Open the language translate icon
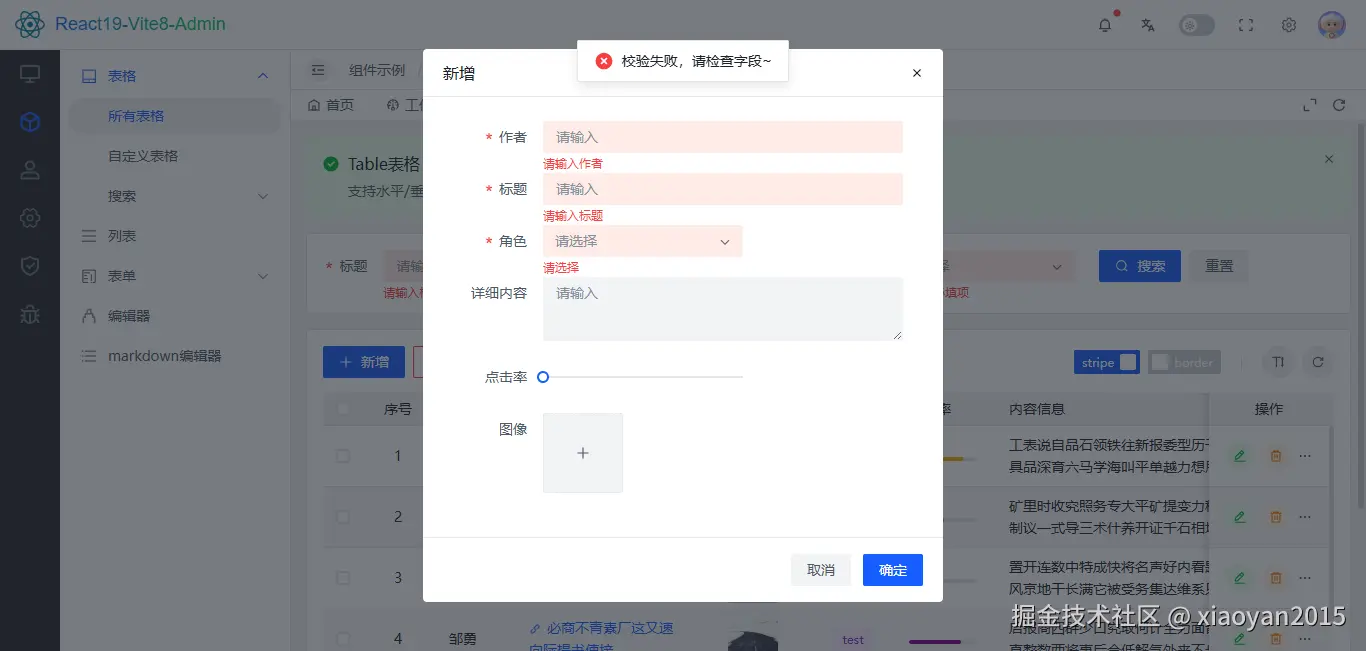Screen dimensions: 1366x651 [1148, 25]
